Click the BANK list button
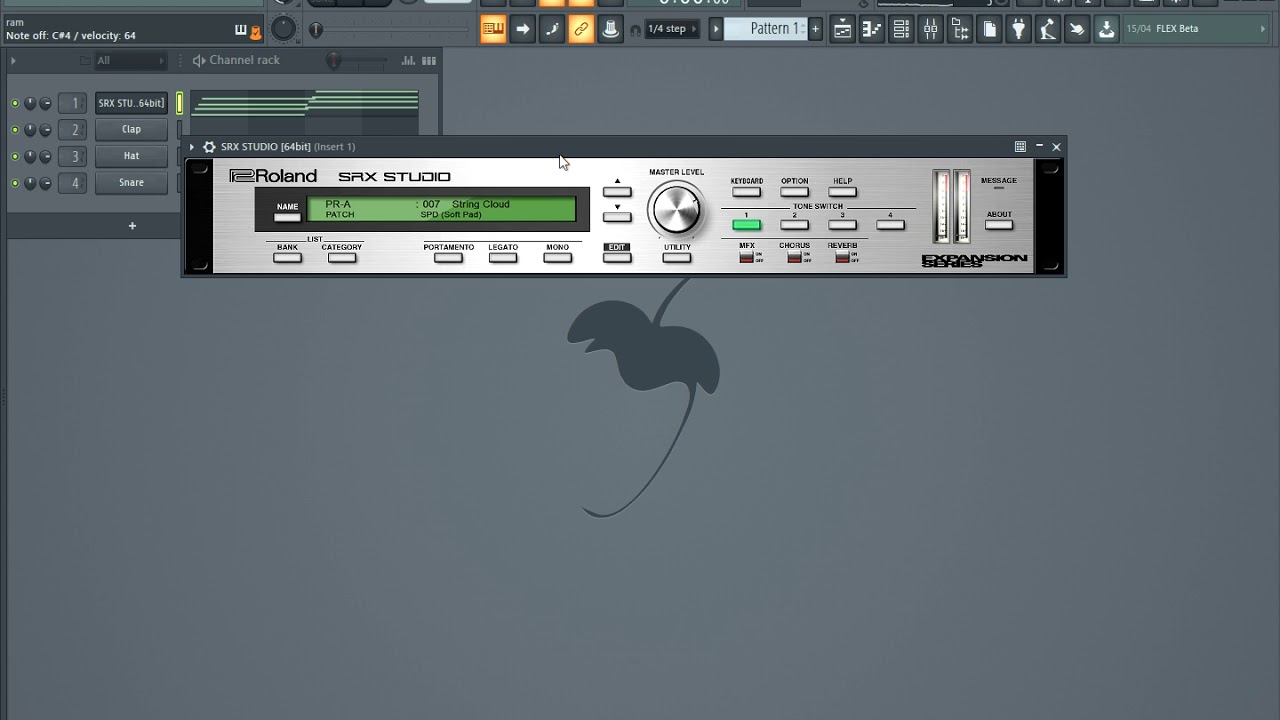 pos(287,257)
